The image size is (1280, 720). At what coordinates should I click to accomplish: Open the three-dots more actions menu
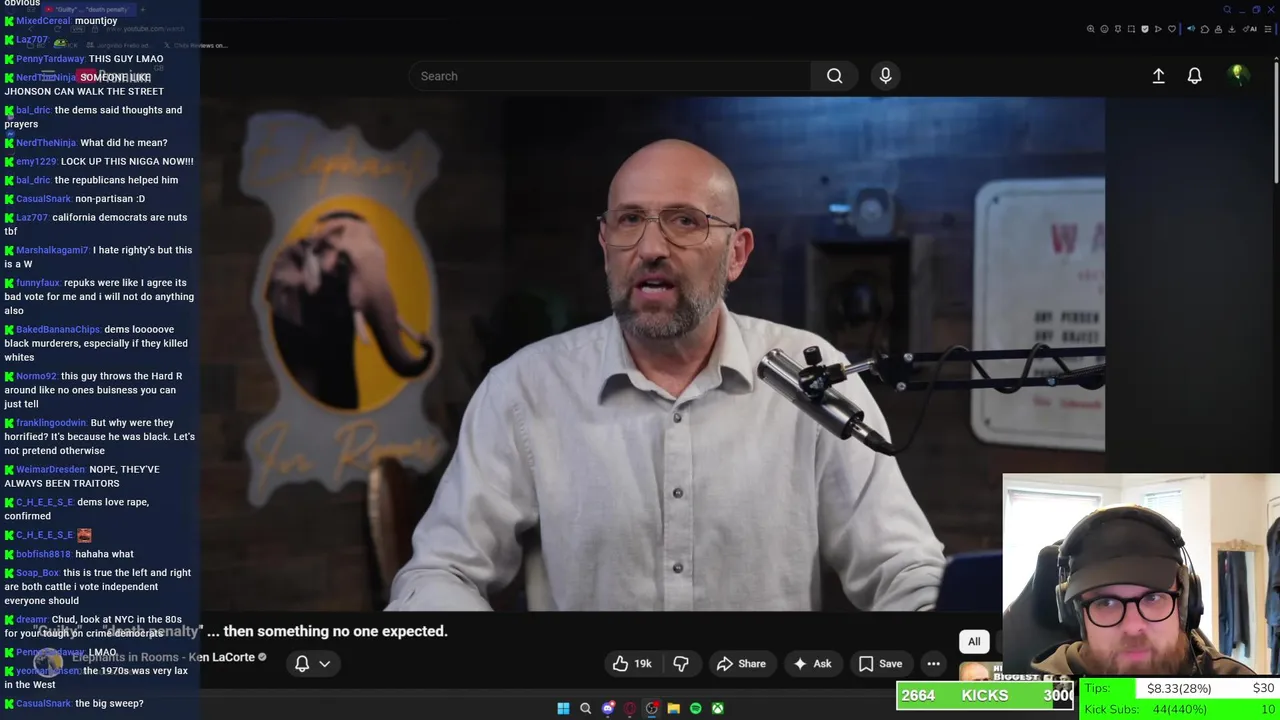933,663
